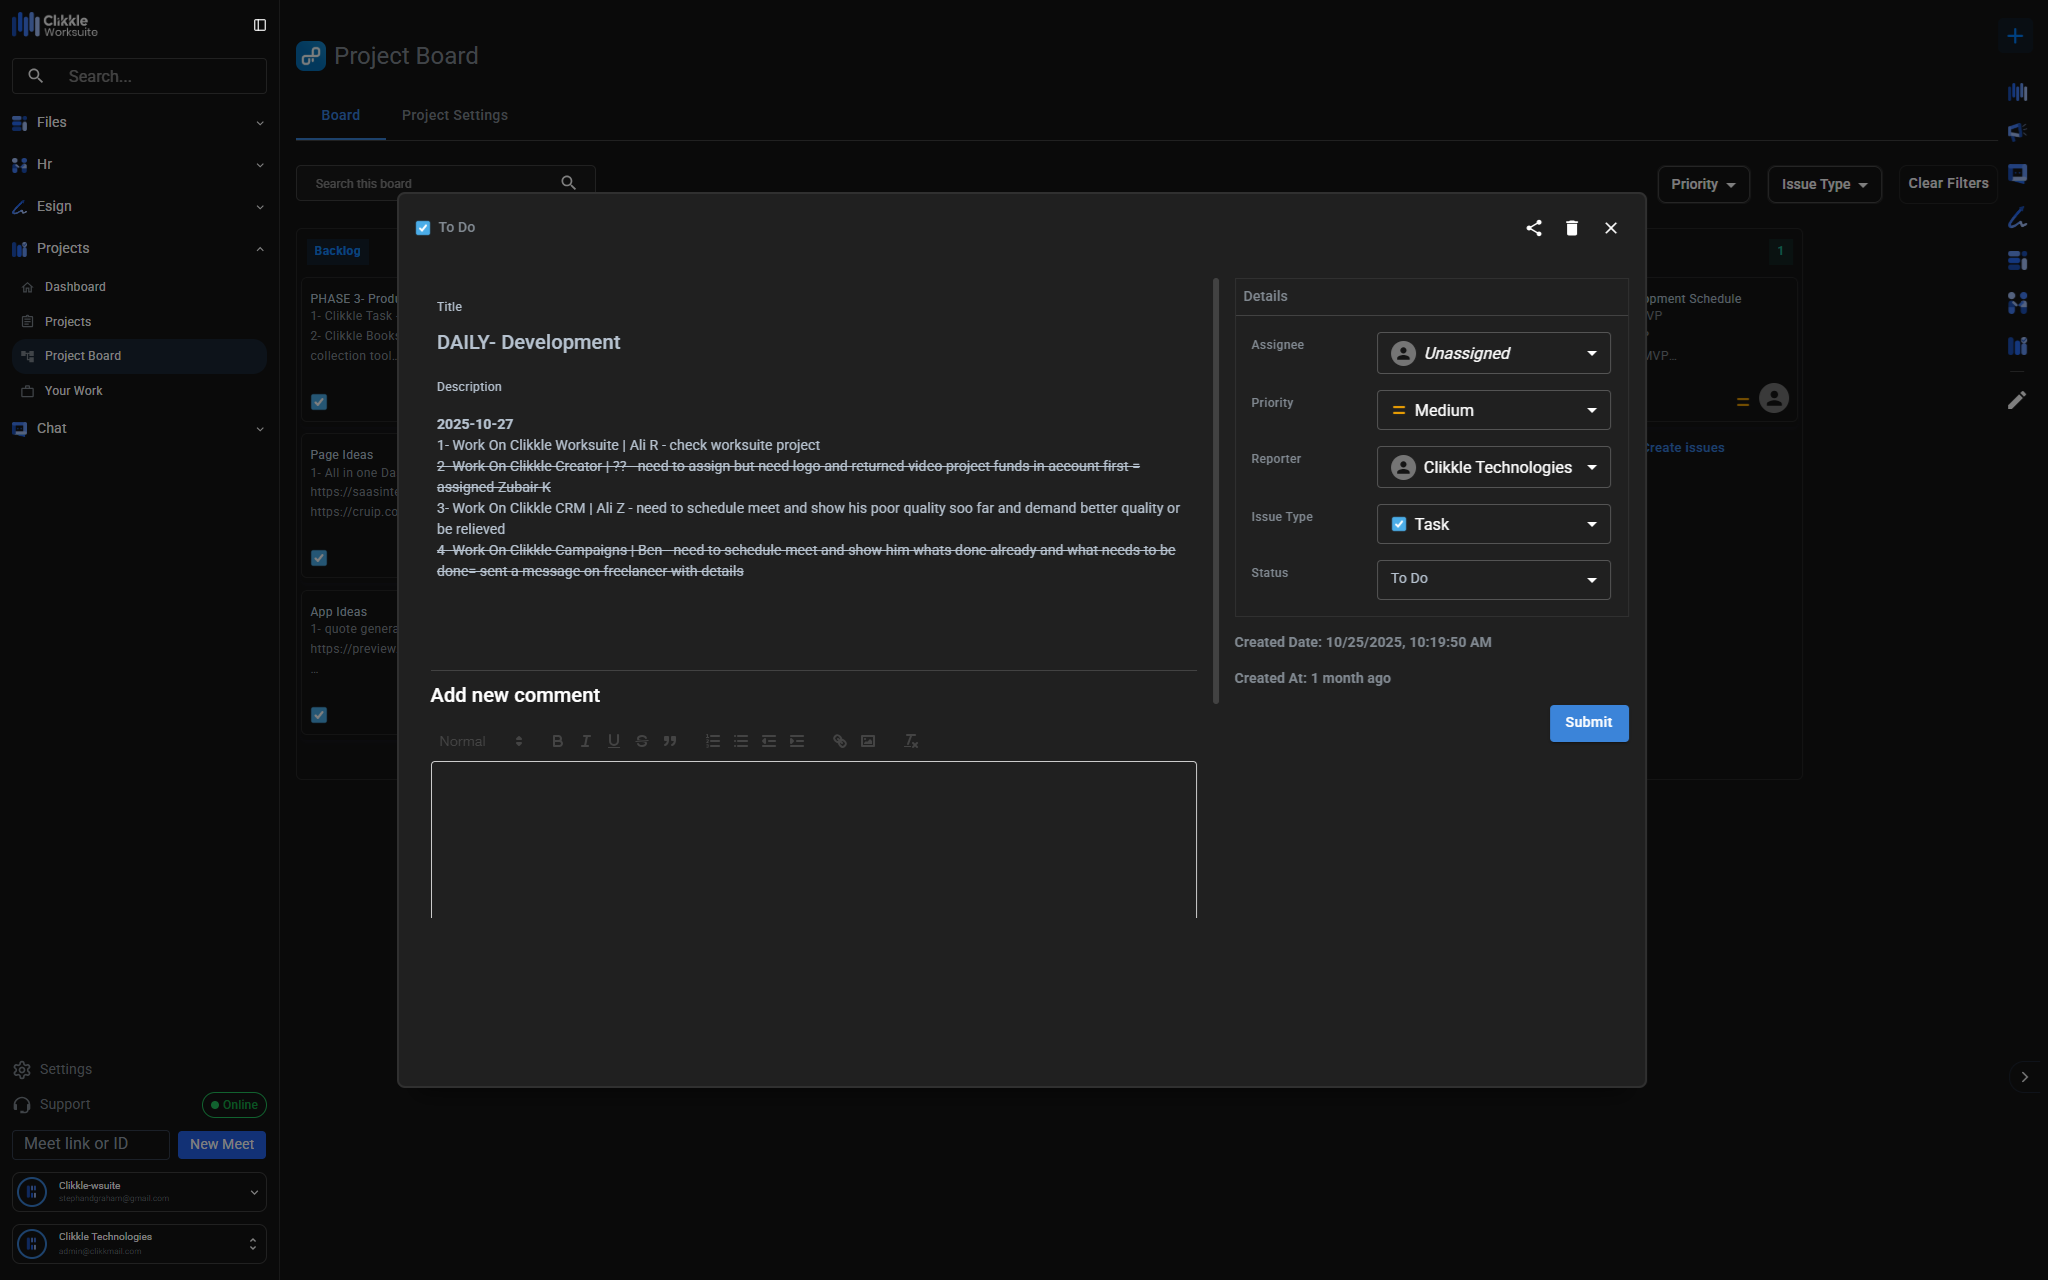Click inside the new comment text area
This screenshot has height=1280, width=2048.
[813, 840]
